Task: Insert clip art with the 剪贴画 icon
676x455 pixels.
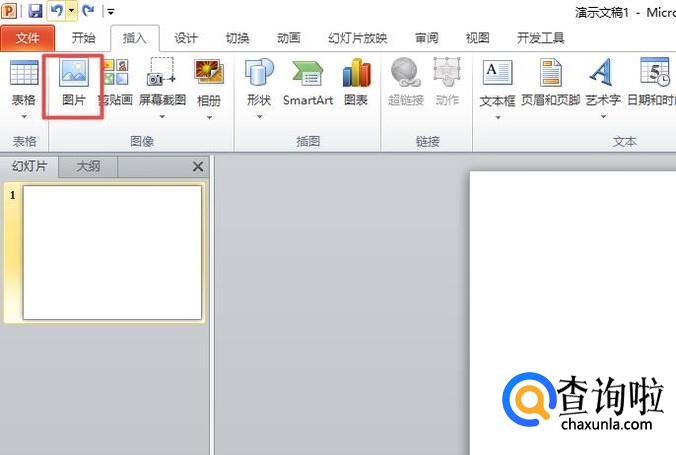Action: (116, 72)
